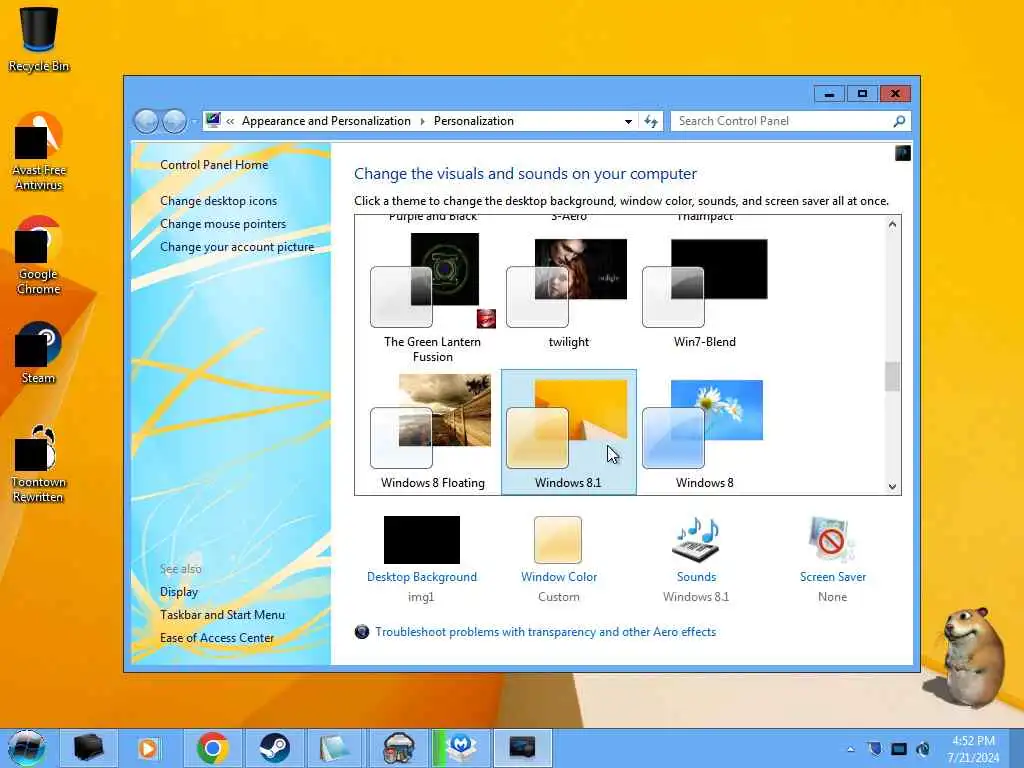
Task: Open the black box taskbar icon
Action: (88, 748)
